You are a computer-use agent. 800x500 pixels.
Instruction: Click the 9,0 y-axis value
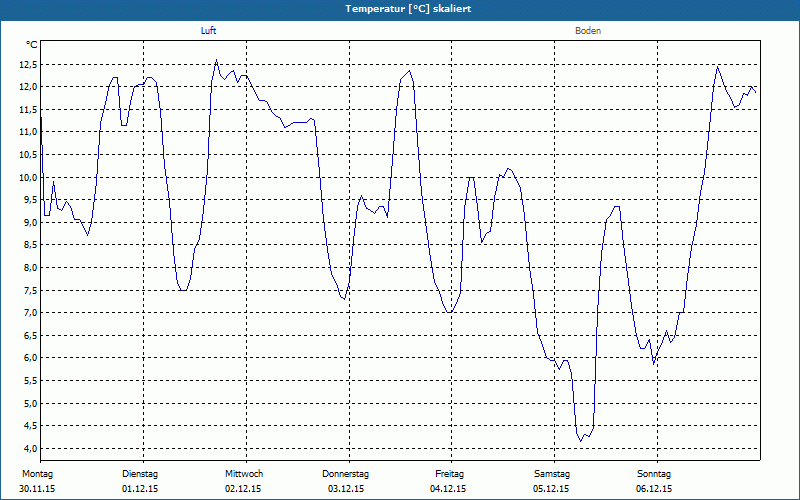pos(30,222)
